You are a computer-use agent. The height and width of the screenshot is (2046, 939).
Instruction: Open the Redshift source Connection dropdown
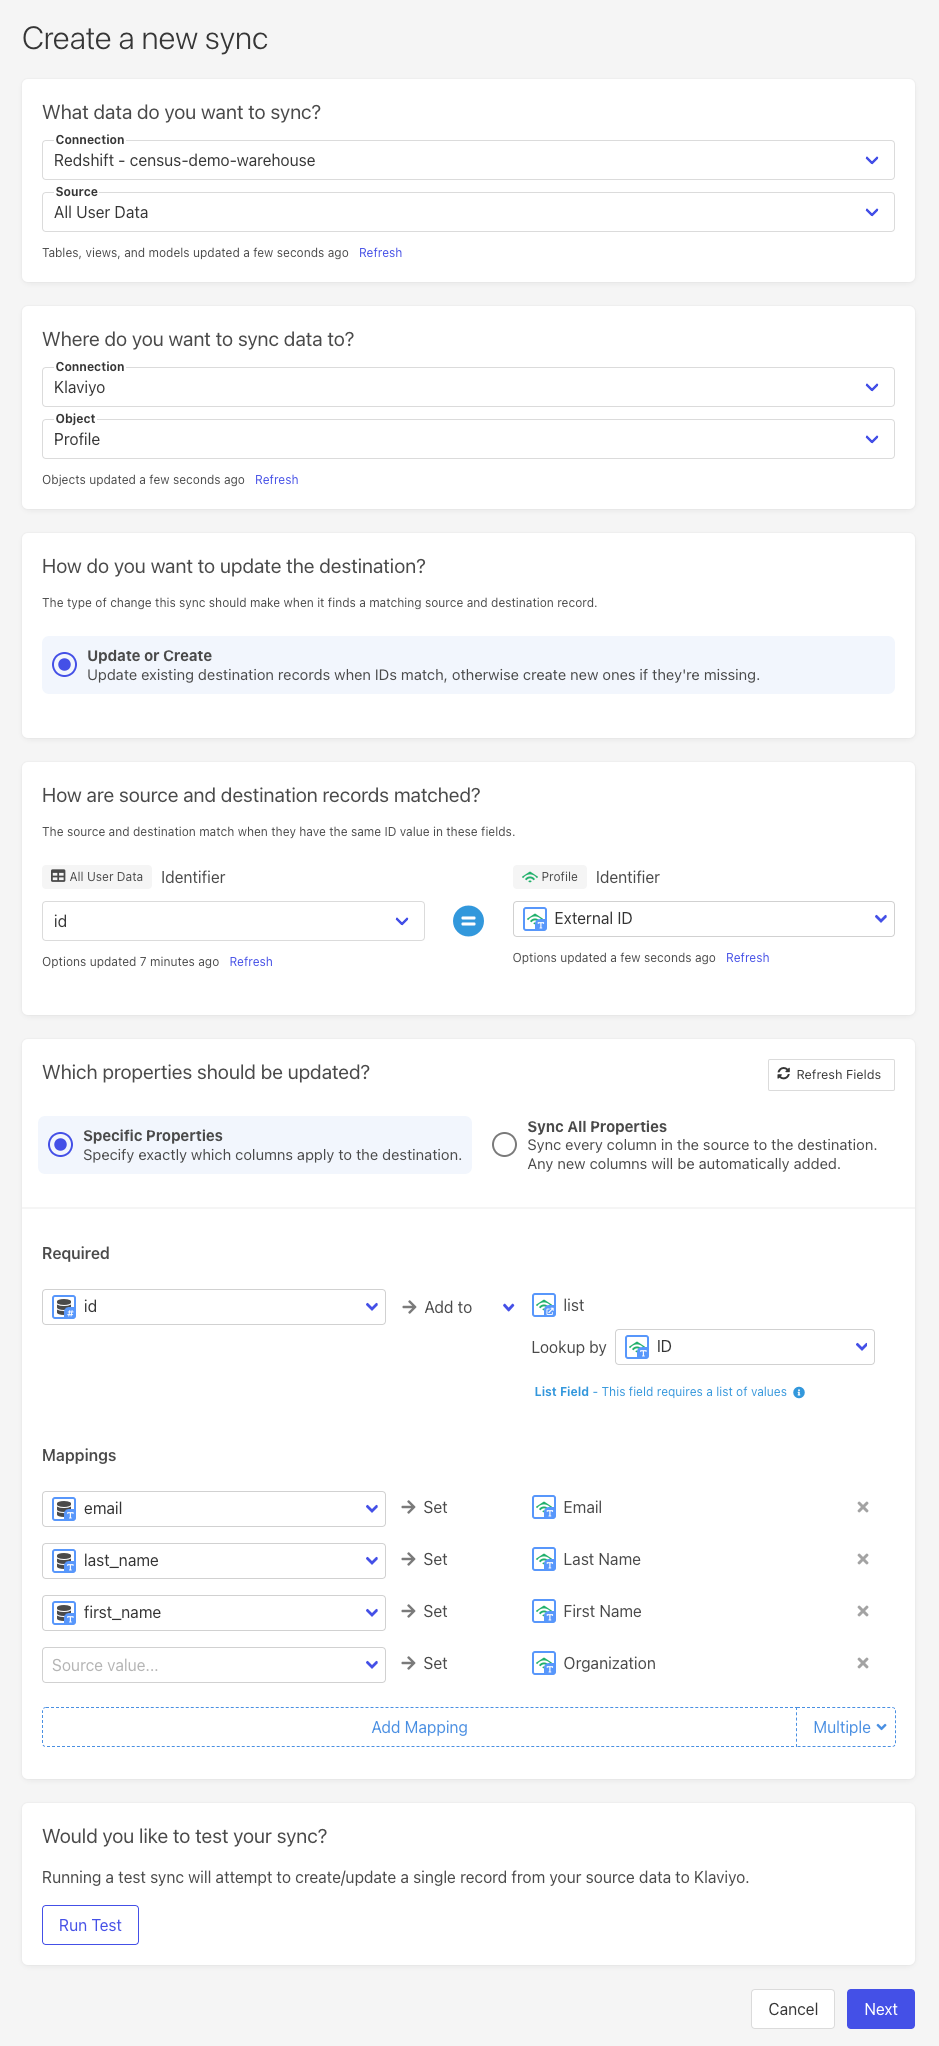(468, 160)
